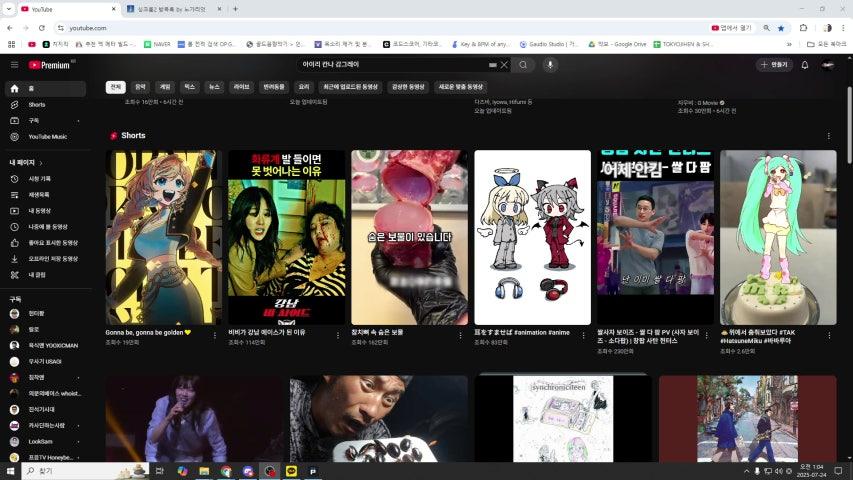Open offline downloads in the sidebar
Screen dimensions: 853x480
coord(46,259)
